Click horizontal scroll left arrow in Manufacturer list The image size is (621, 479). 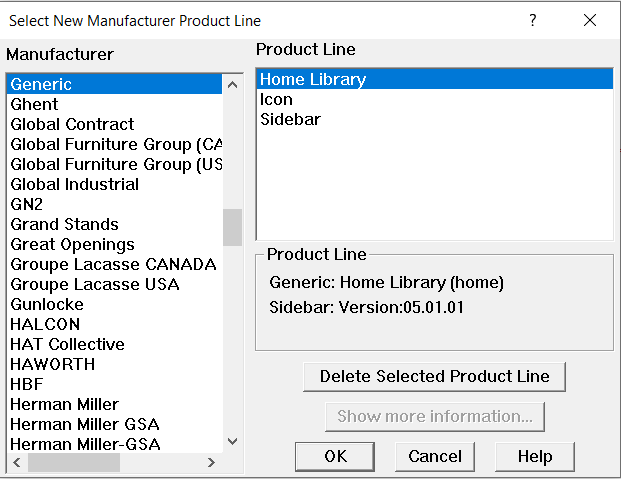[17, 462]
